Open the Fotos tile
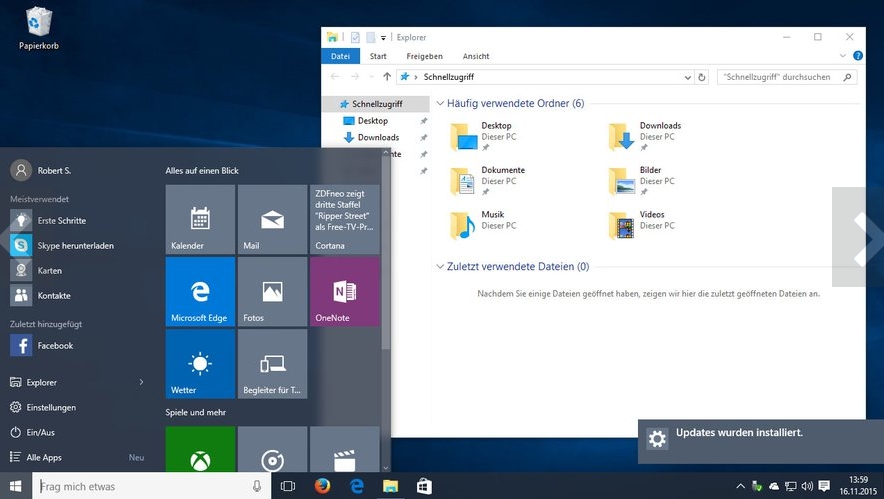The width and height of the screenshot is (884, 499). pyautogui.click(x=272, y=292)
